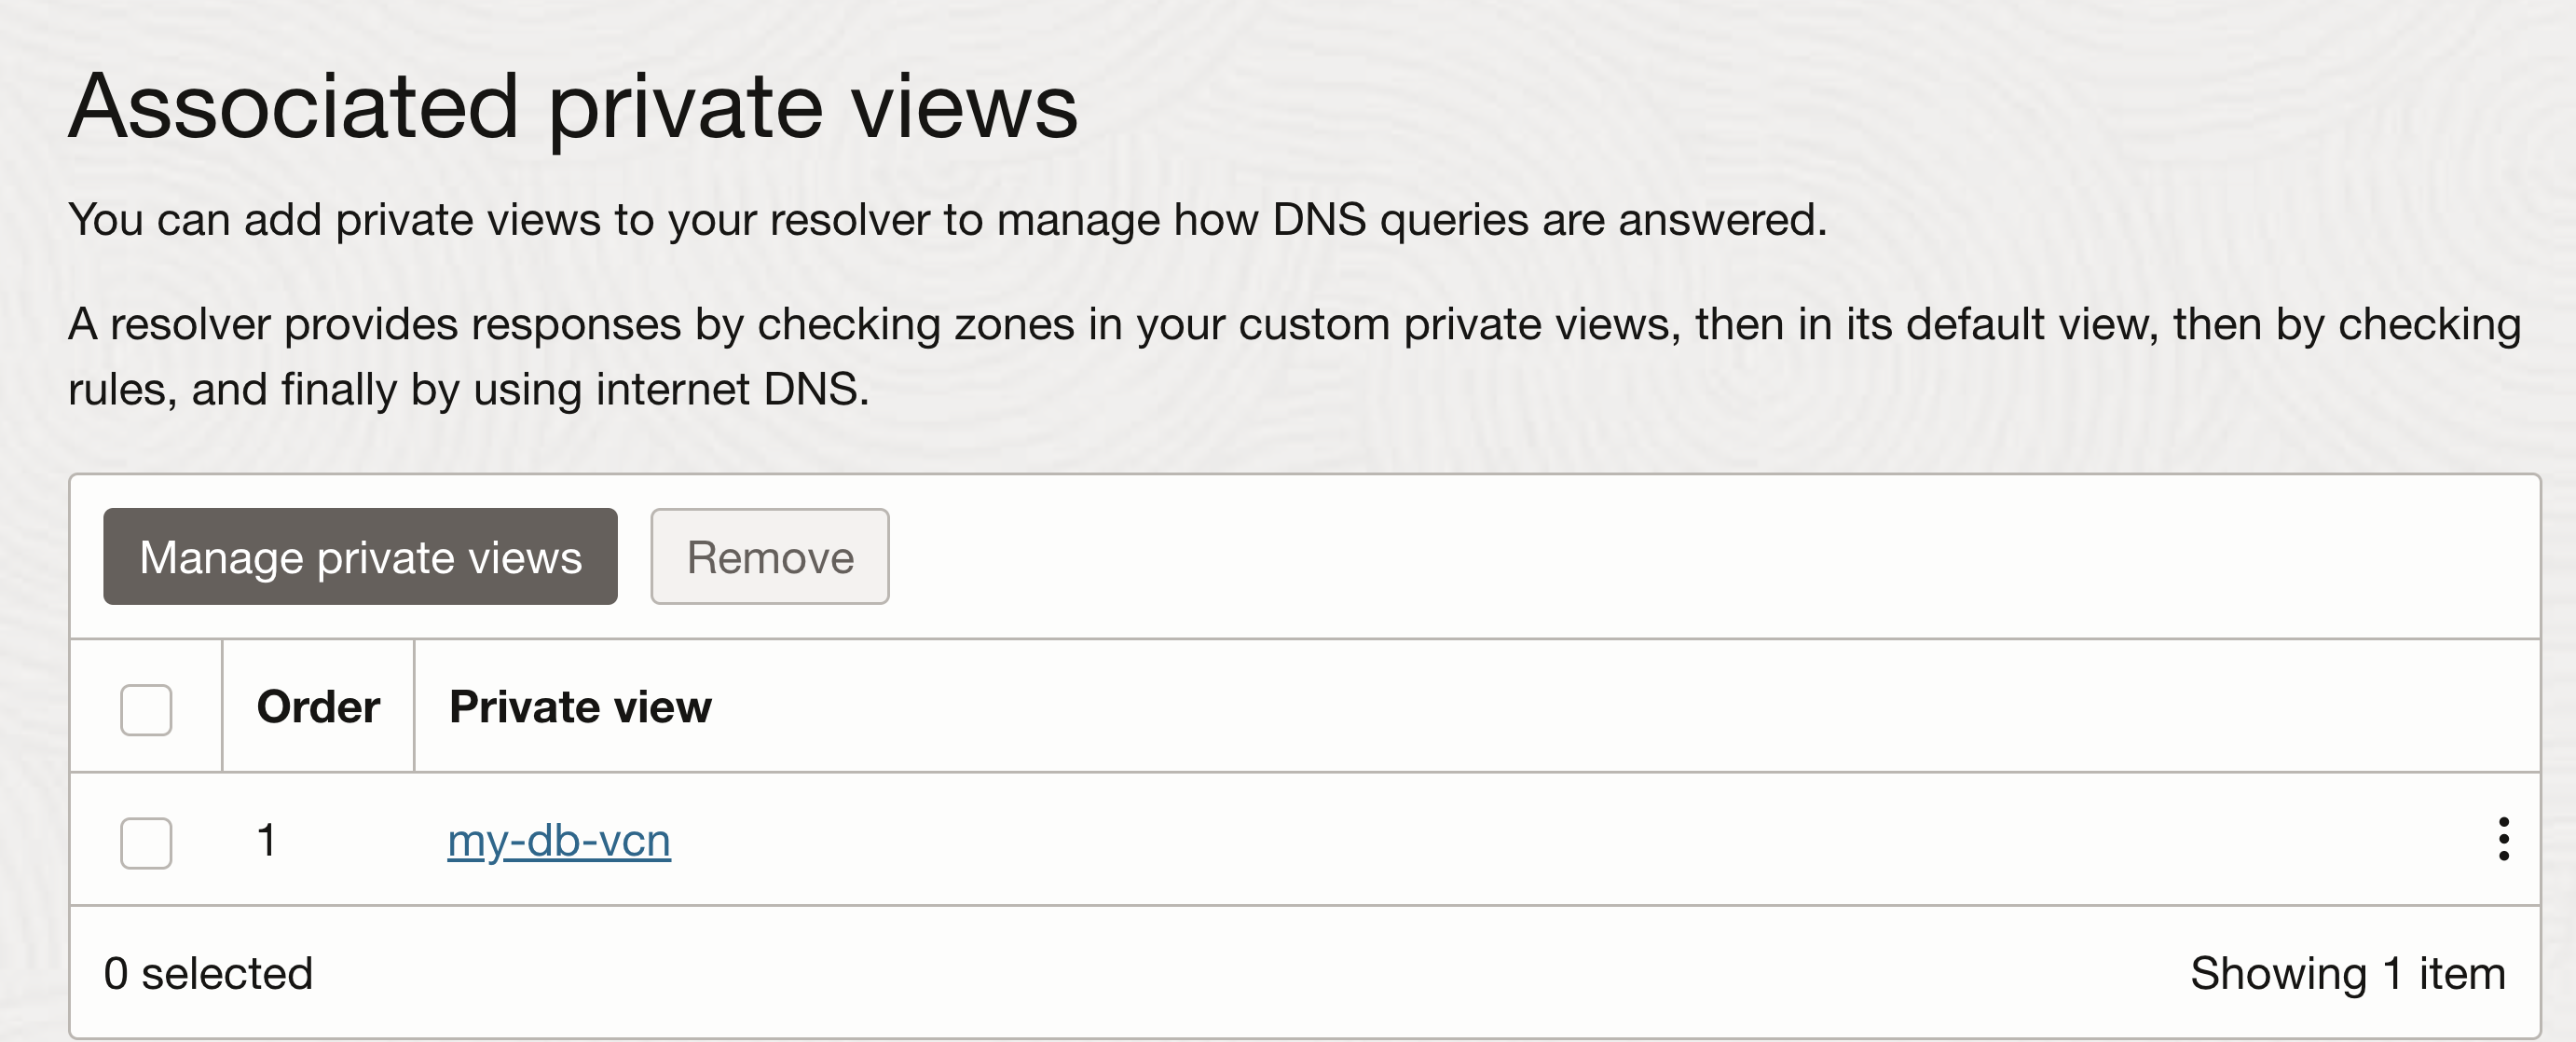2576x1042 pixels.
Task: Open the my-db-vcn private view link
Action: tap(559, 841)
